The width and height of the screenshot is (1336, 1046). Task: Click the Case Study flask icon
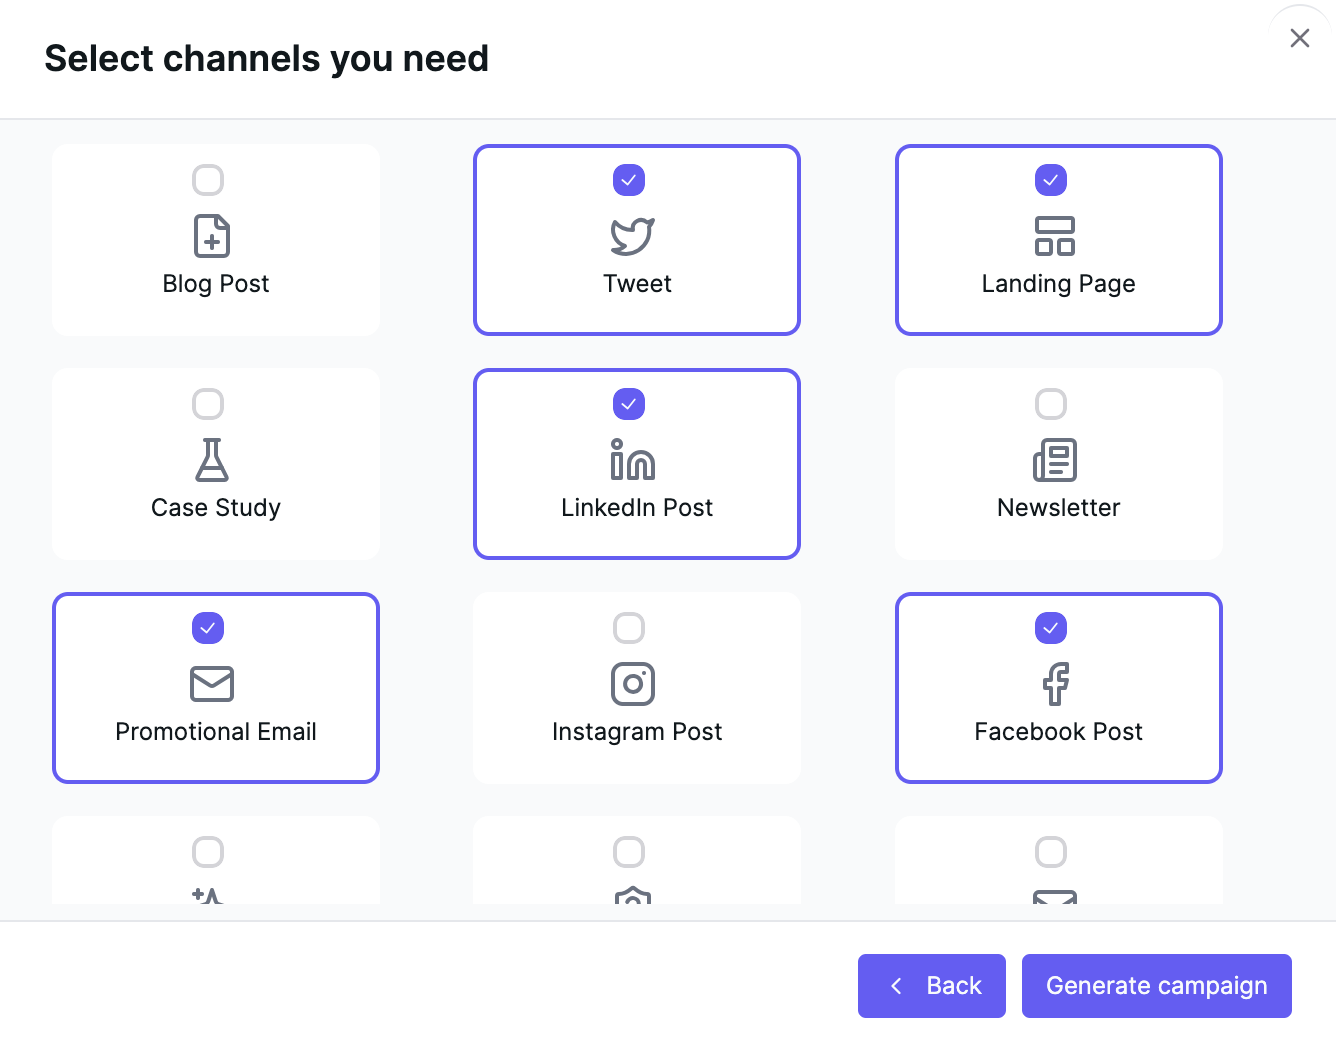(x=212, y=460)
